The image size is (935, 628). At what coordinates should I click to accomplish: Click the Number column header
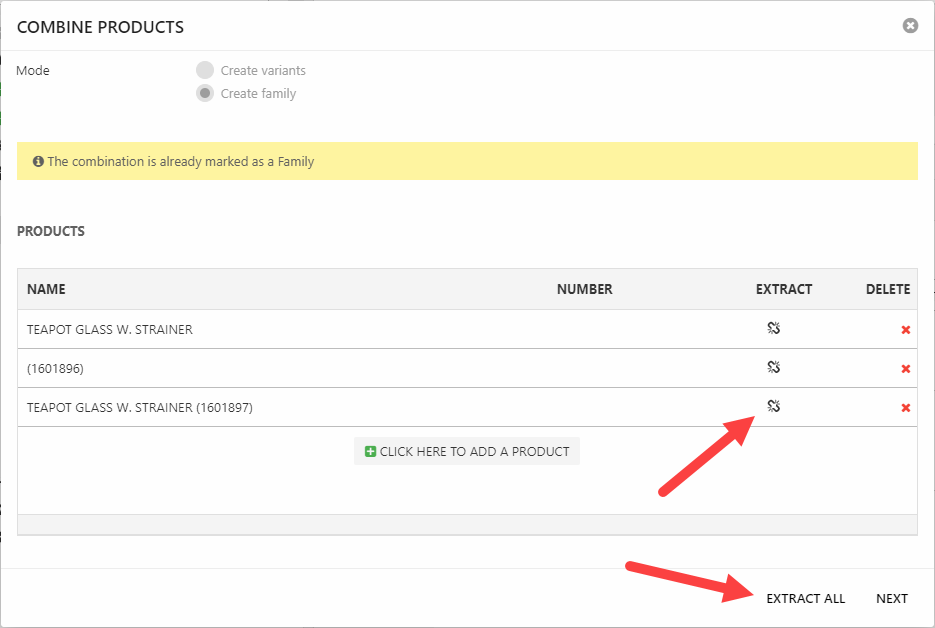584,289
